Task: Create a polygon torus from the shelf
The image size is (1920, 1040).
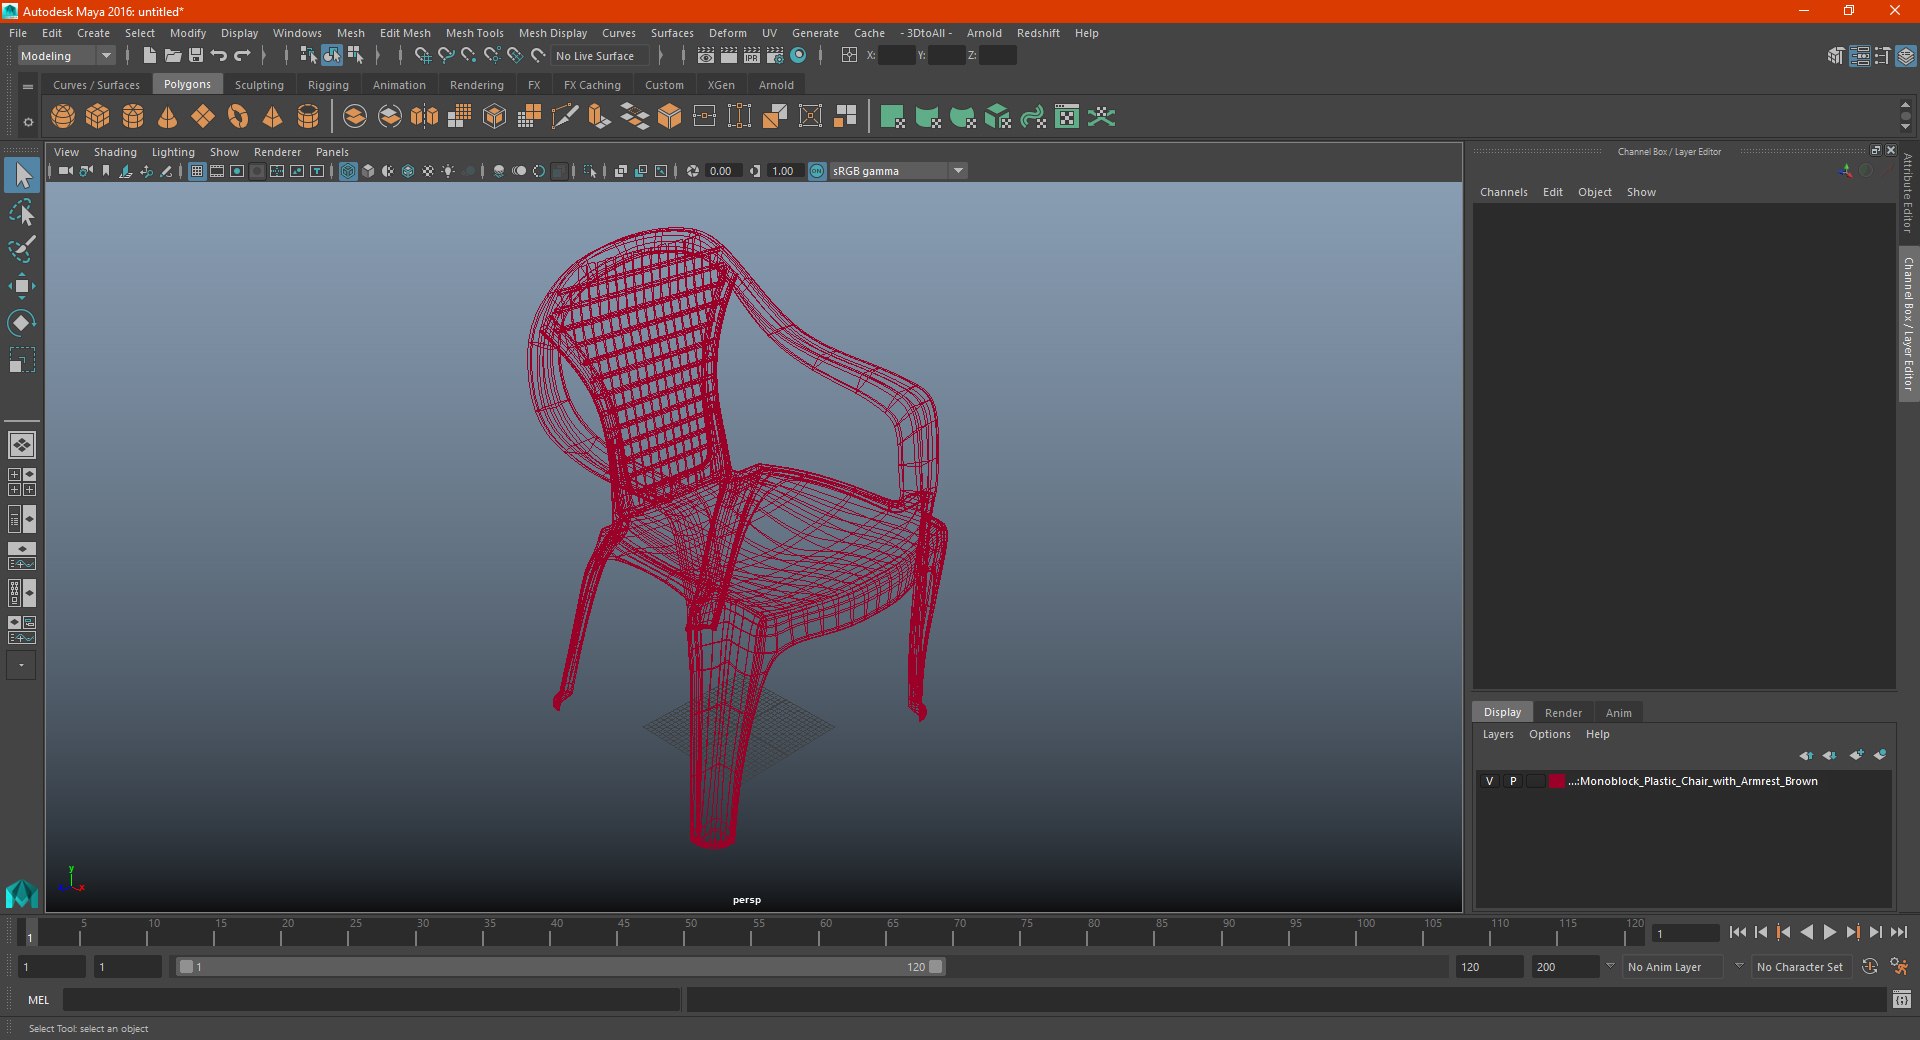Action: click(238, 117)
